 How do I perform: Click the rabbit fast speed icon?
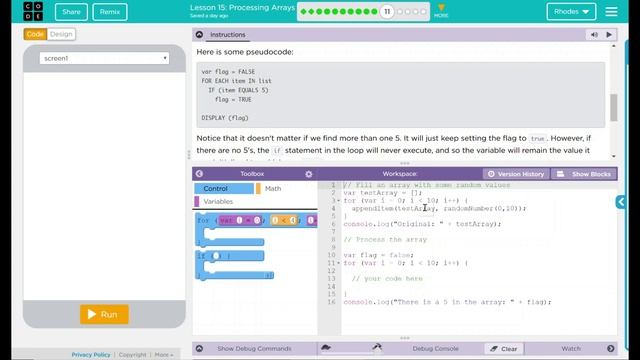[x=377, y=347]
